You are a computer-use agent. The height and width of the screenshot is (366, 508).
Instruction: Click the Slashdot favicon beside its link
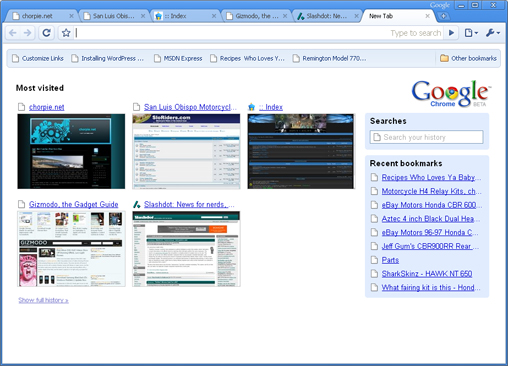[136, 204]
